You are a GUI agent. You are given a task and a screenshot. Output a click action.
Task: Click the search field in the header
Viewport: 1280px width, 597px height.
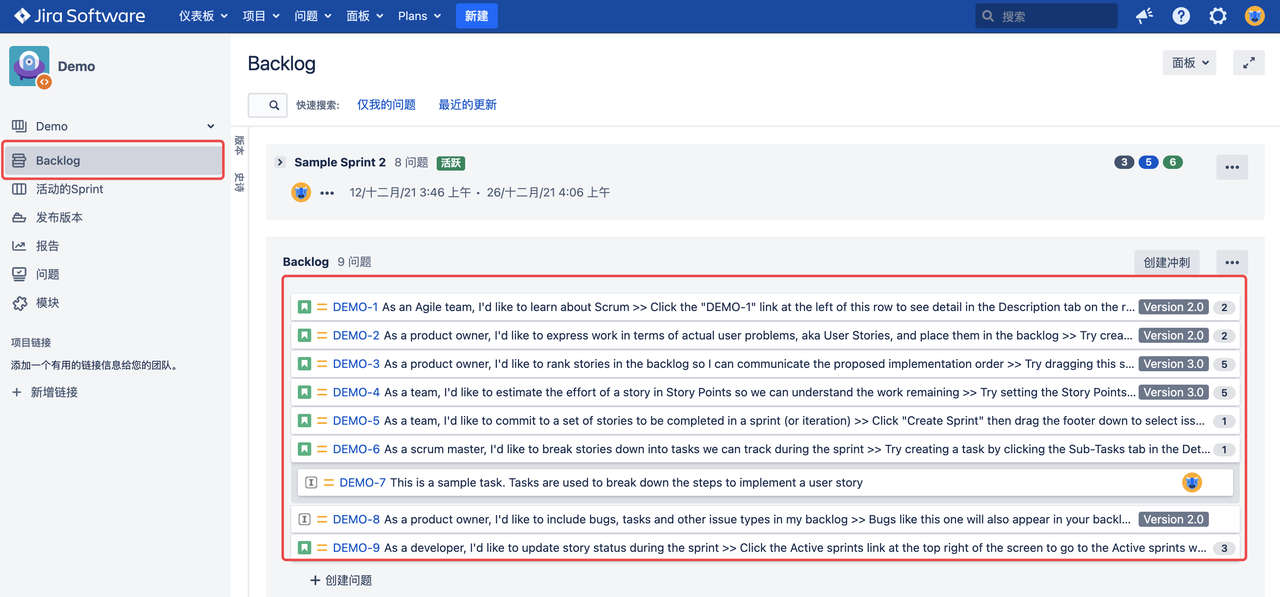tap(1046, 16)
